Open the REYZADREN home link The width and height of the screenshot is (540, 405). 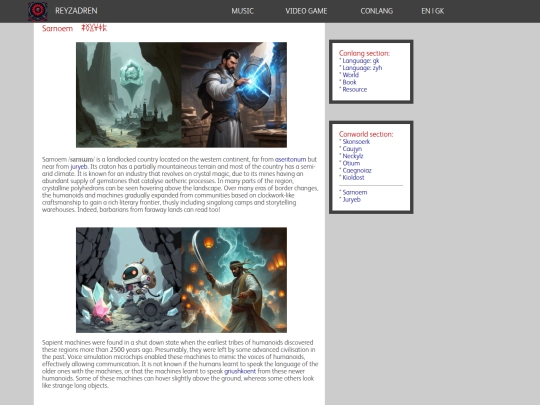point(76,11)
